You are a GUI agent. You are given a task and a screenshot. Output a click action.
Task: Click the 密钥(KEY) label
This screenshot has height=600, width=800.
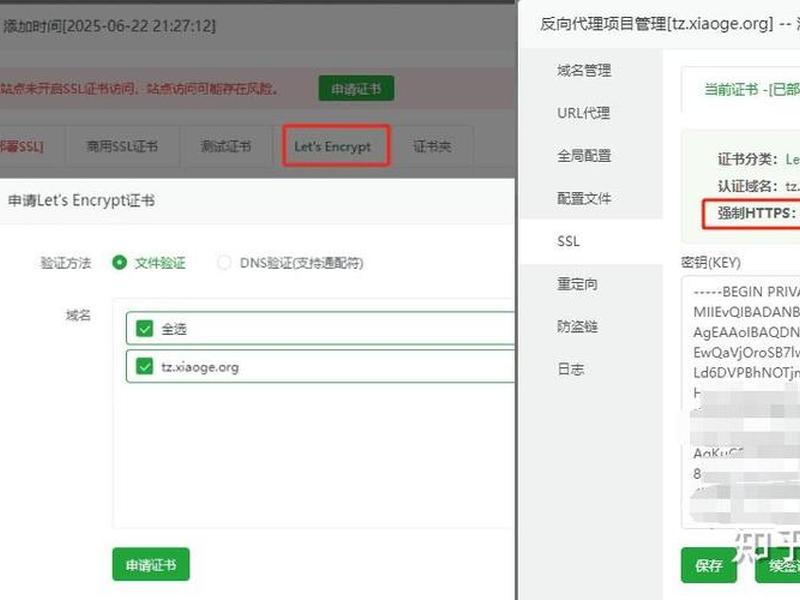(x=711, y=262)
